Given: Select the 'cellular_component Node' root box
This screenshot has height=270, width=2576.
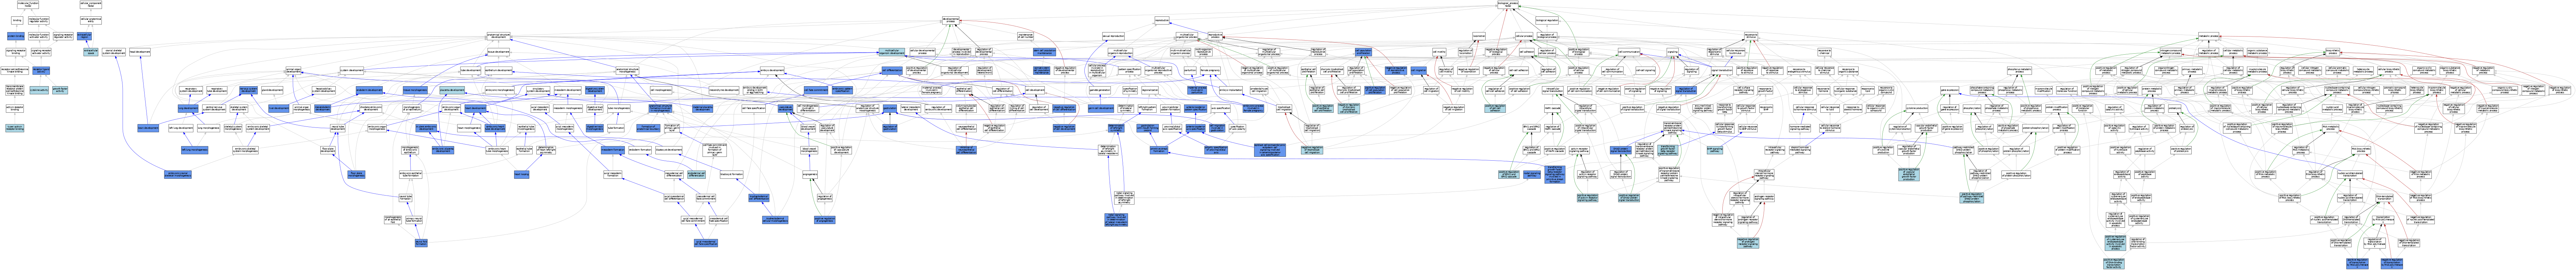Looking at the screenshot, I should pyautogui.click(x=91, y=4).
